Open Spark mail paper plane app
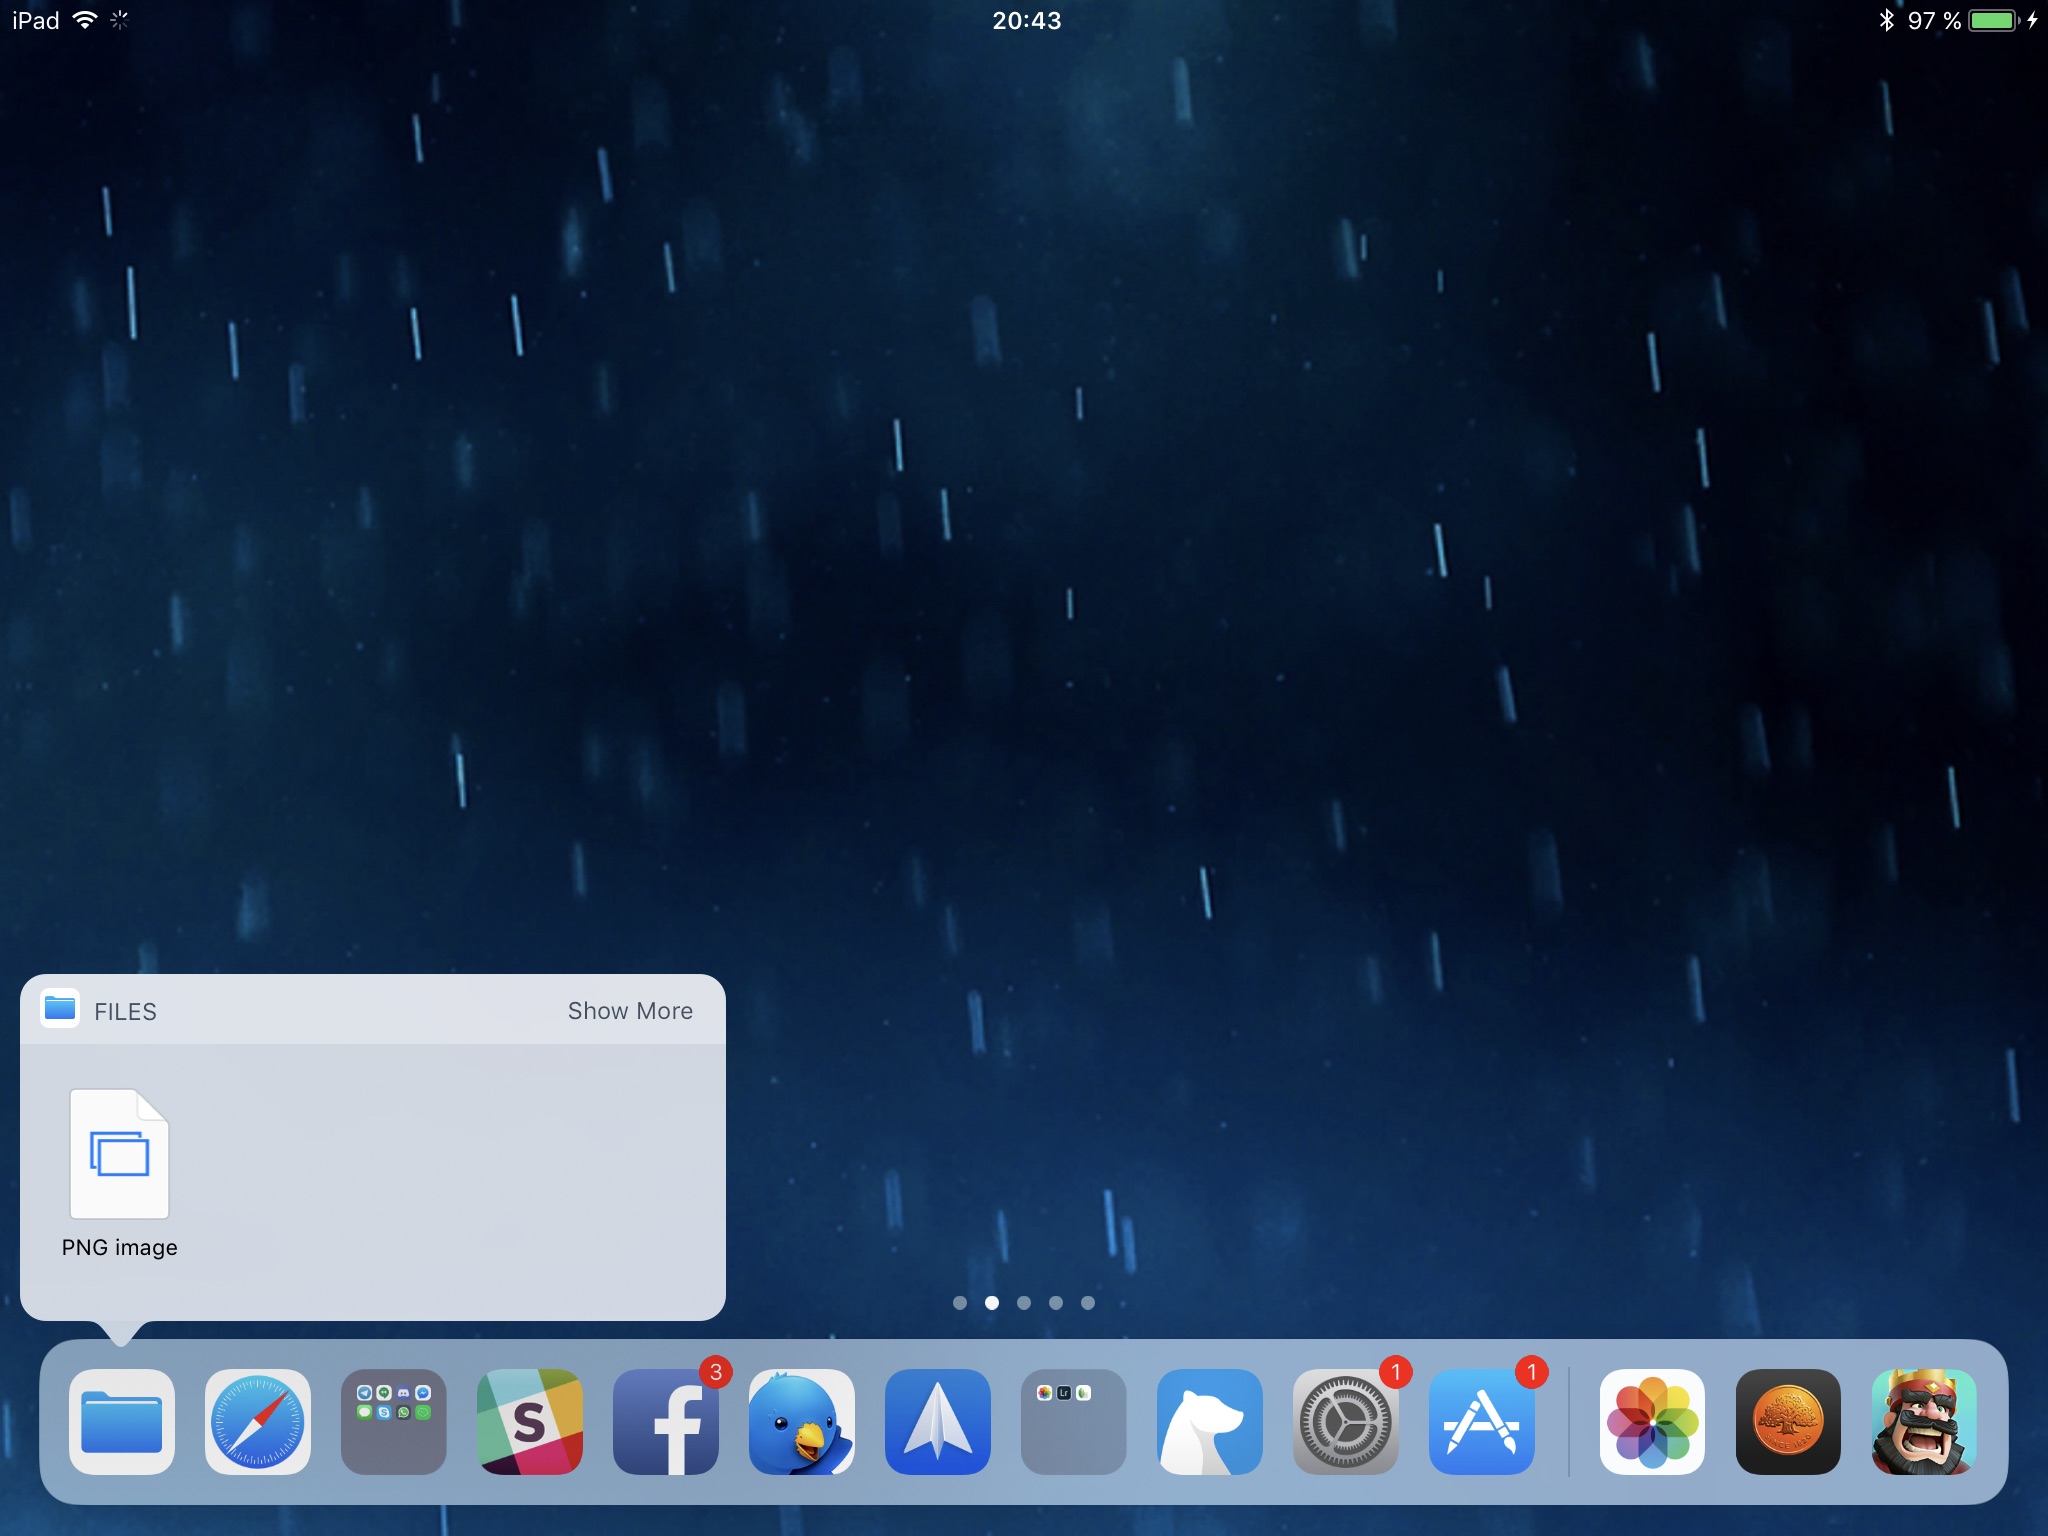2048x1536 pixels. pos(937,1421)
